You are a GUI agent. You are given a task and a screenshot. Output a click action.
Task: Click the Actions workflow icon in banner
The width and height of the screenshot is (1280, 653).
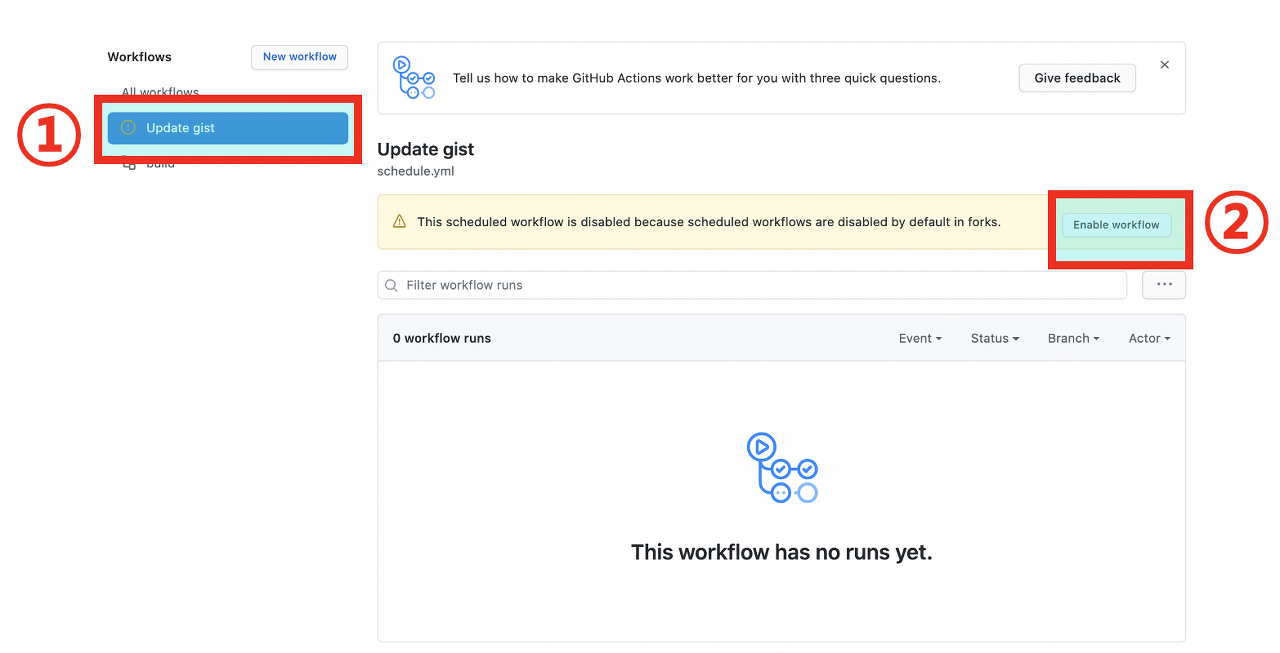(414, 78)
